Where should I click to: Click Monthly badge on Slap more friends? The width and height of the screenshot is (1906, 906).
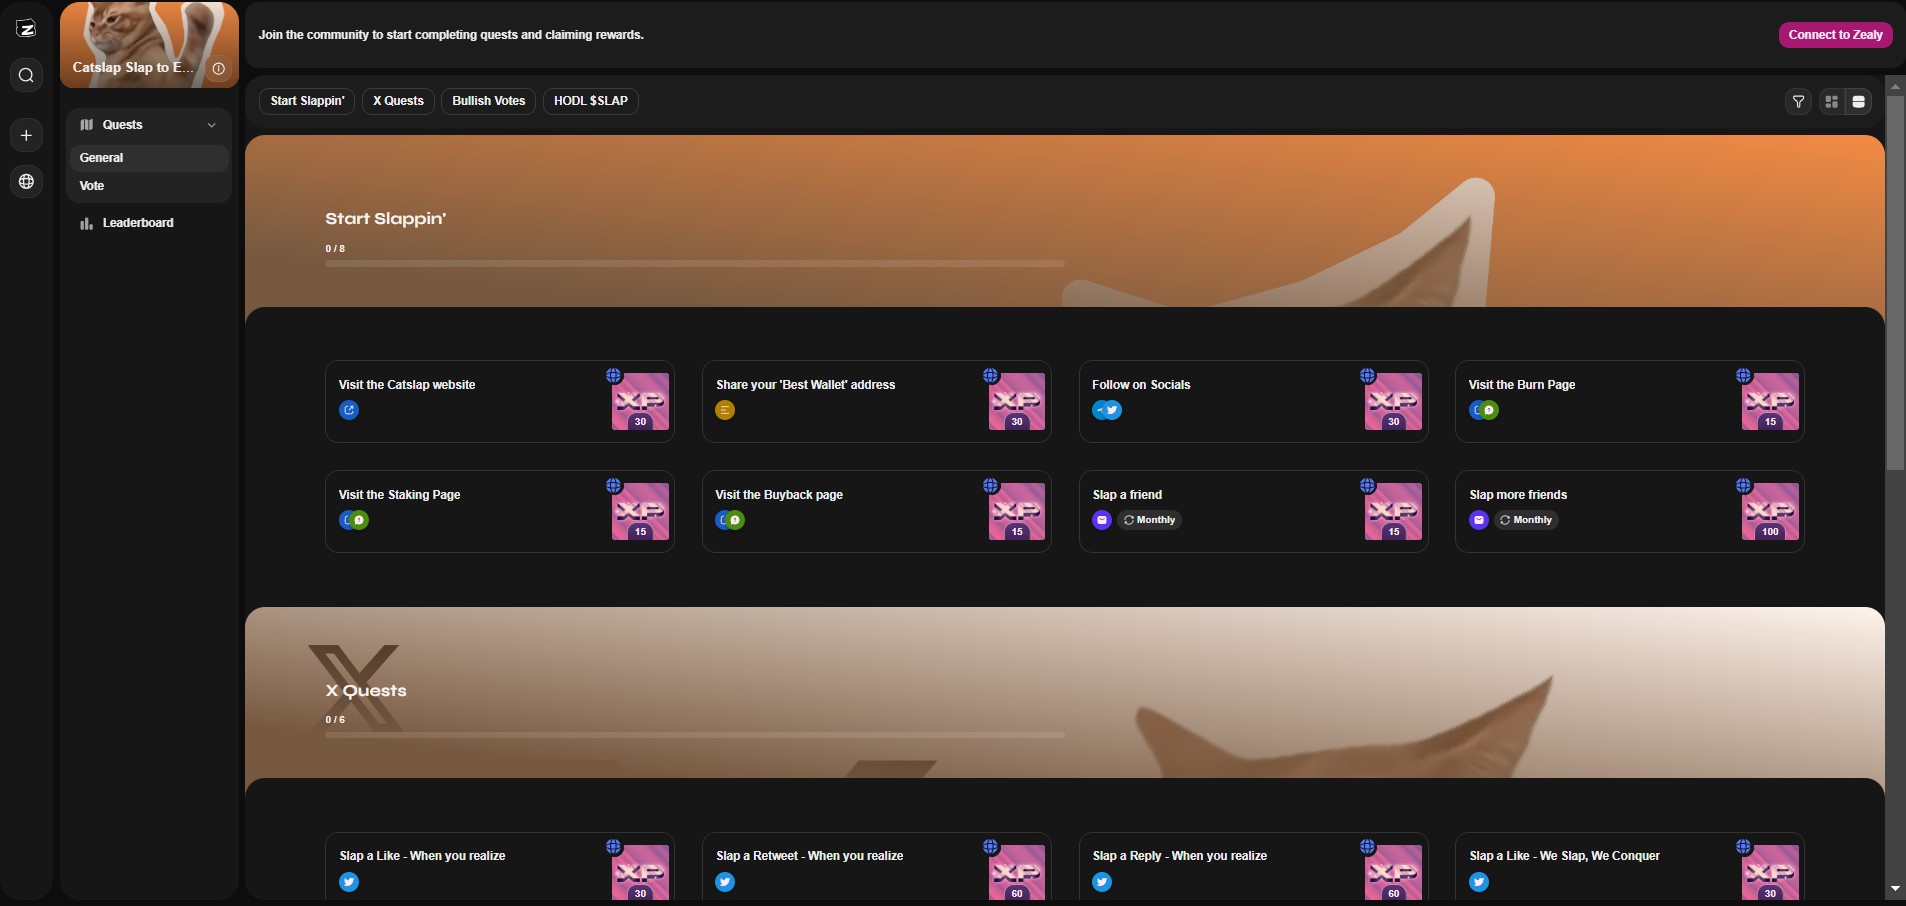(x=1526, y=520)
